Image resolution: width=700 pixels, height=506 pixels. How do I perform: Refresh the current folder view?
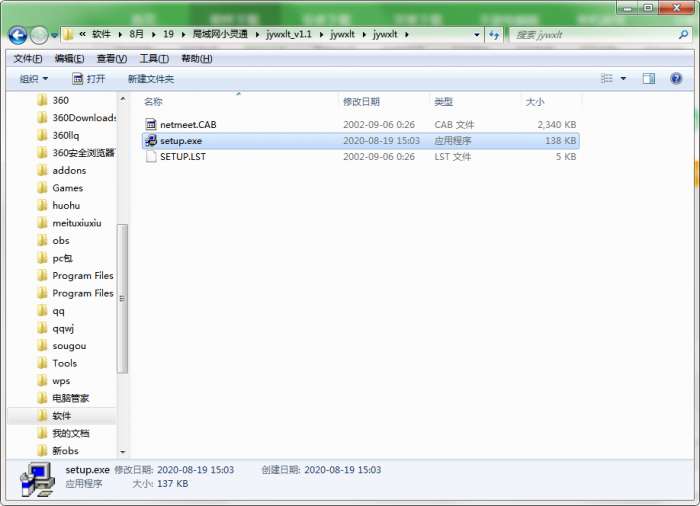tap(494, 35)
